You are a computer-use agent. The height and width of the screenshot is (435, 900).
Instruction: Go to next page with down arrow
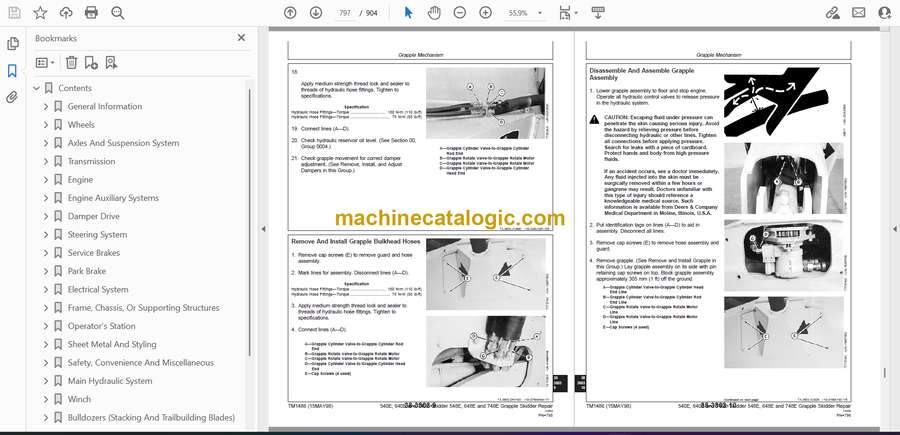(x=316, y=13)
